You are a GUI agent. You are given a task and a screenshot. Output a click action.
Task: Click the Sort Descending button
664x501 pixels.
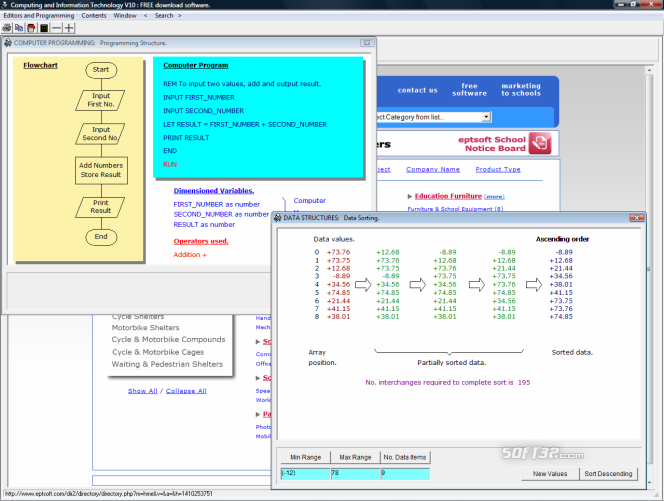click(607, 473)
